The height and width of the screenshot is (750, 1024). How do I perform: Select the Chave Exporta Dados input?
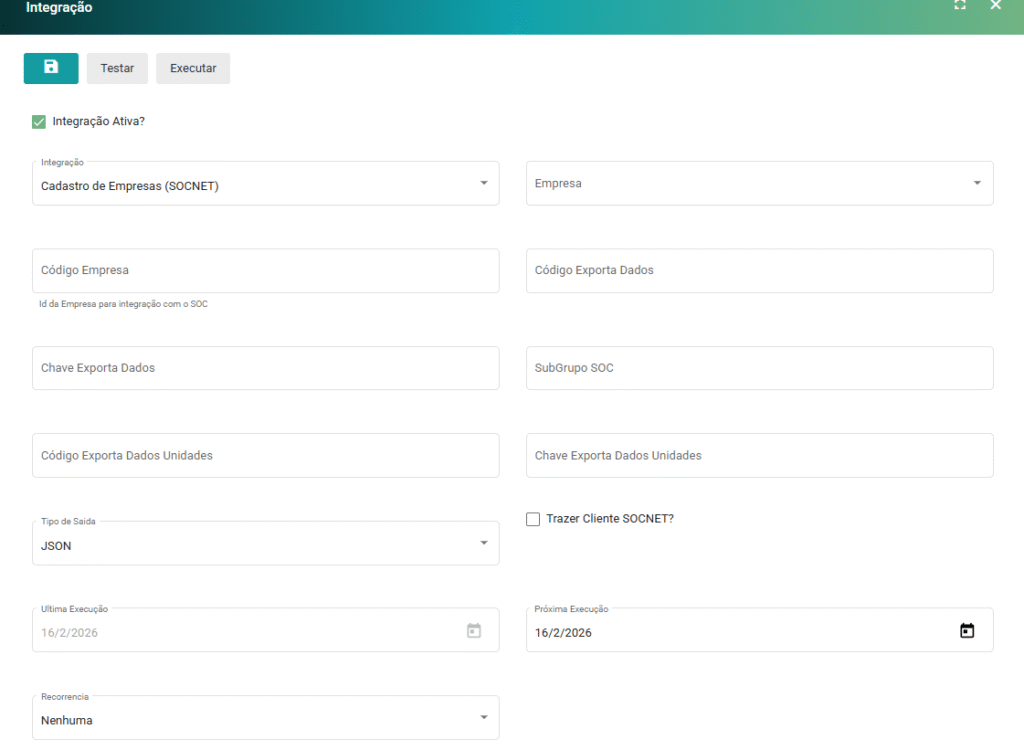265,368
